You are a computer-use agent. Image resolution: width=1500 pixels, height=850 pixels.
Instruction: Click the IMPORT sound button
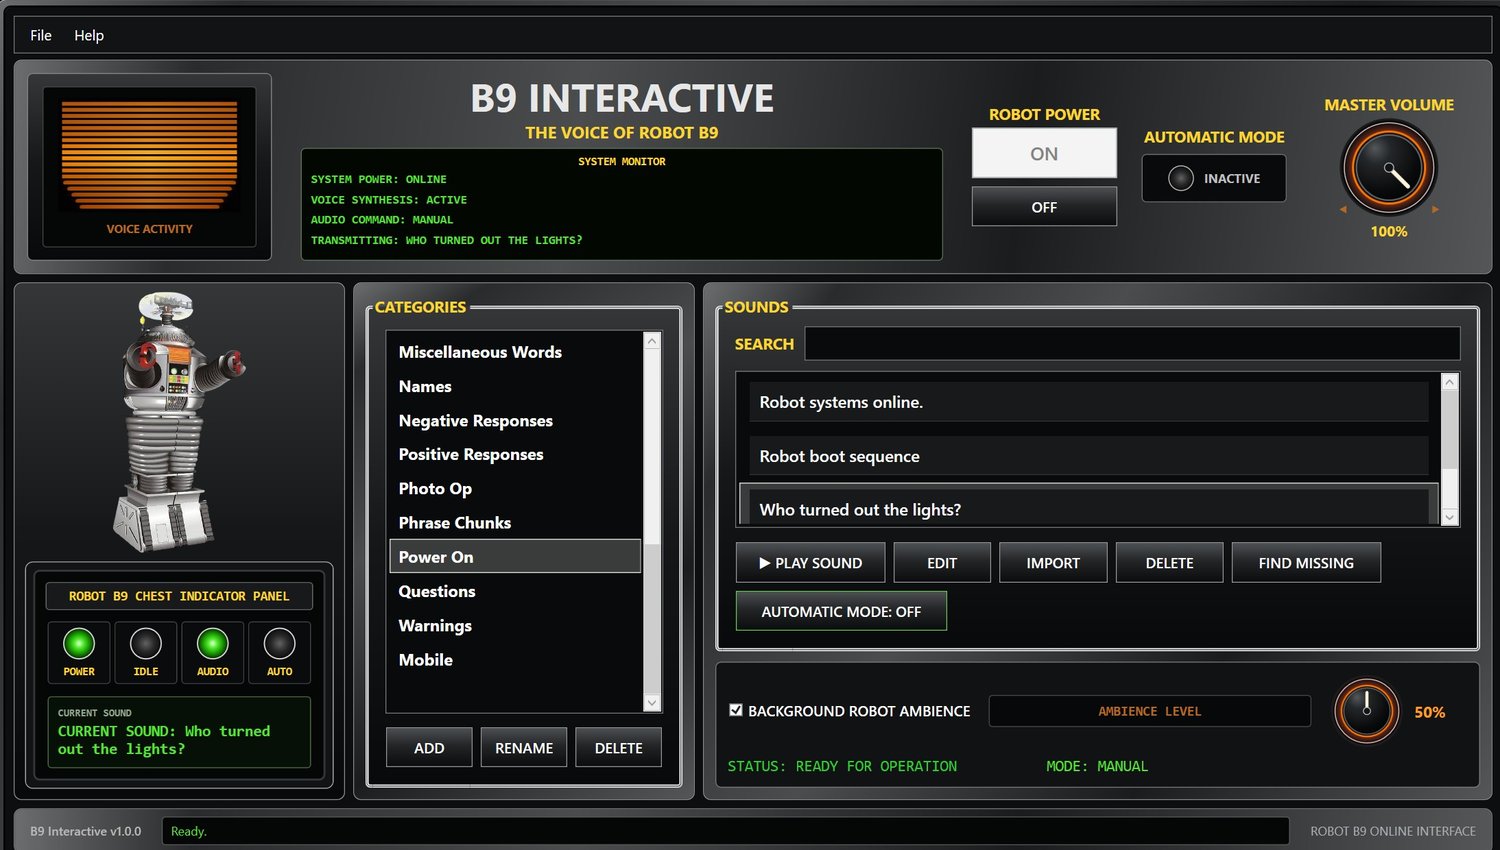tap(1053, 563)
